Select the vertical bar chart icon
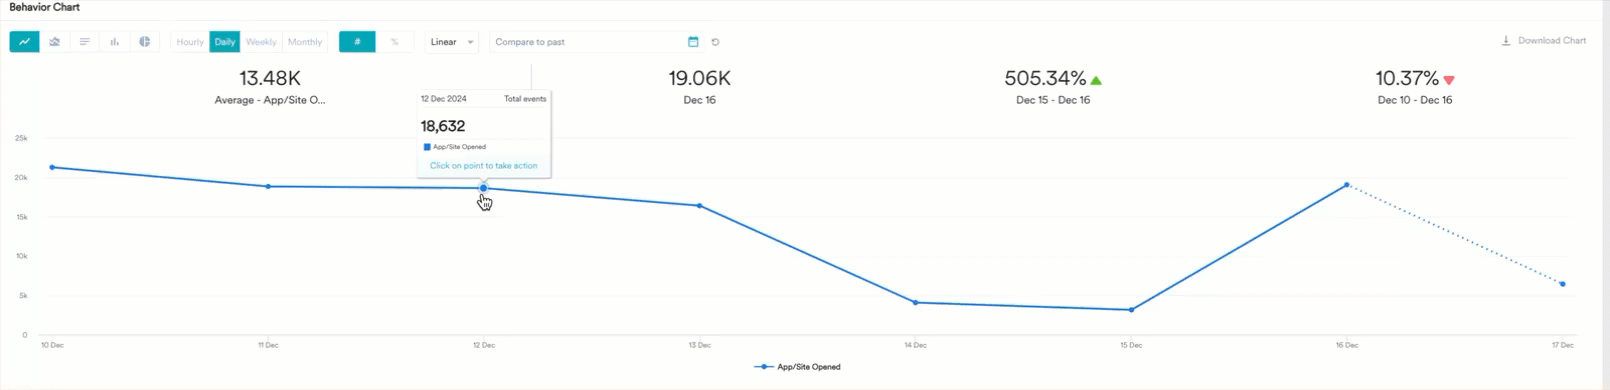 pyautogui.click(x=114, y=42)
